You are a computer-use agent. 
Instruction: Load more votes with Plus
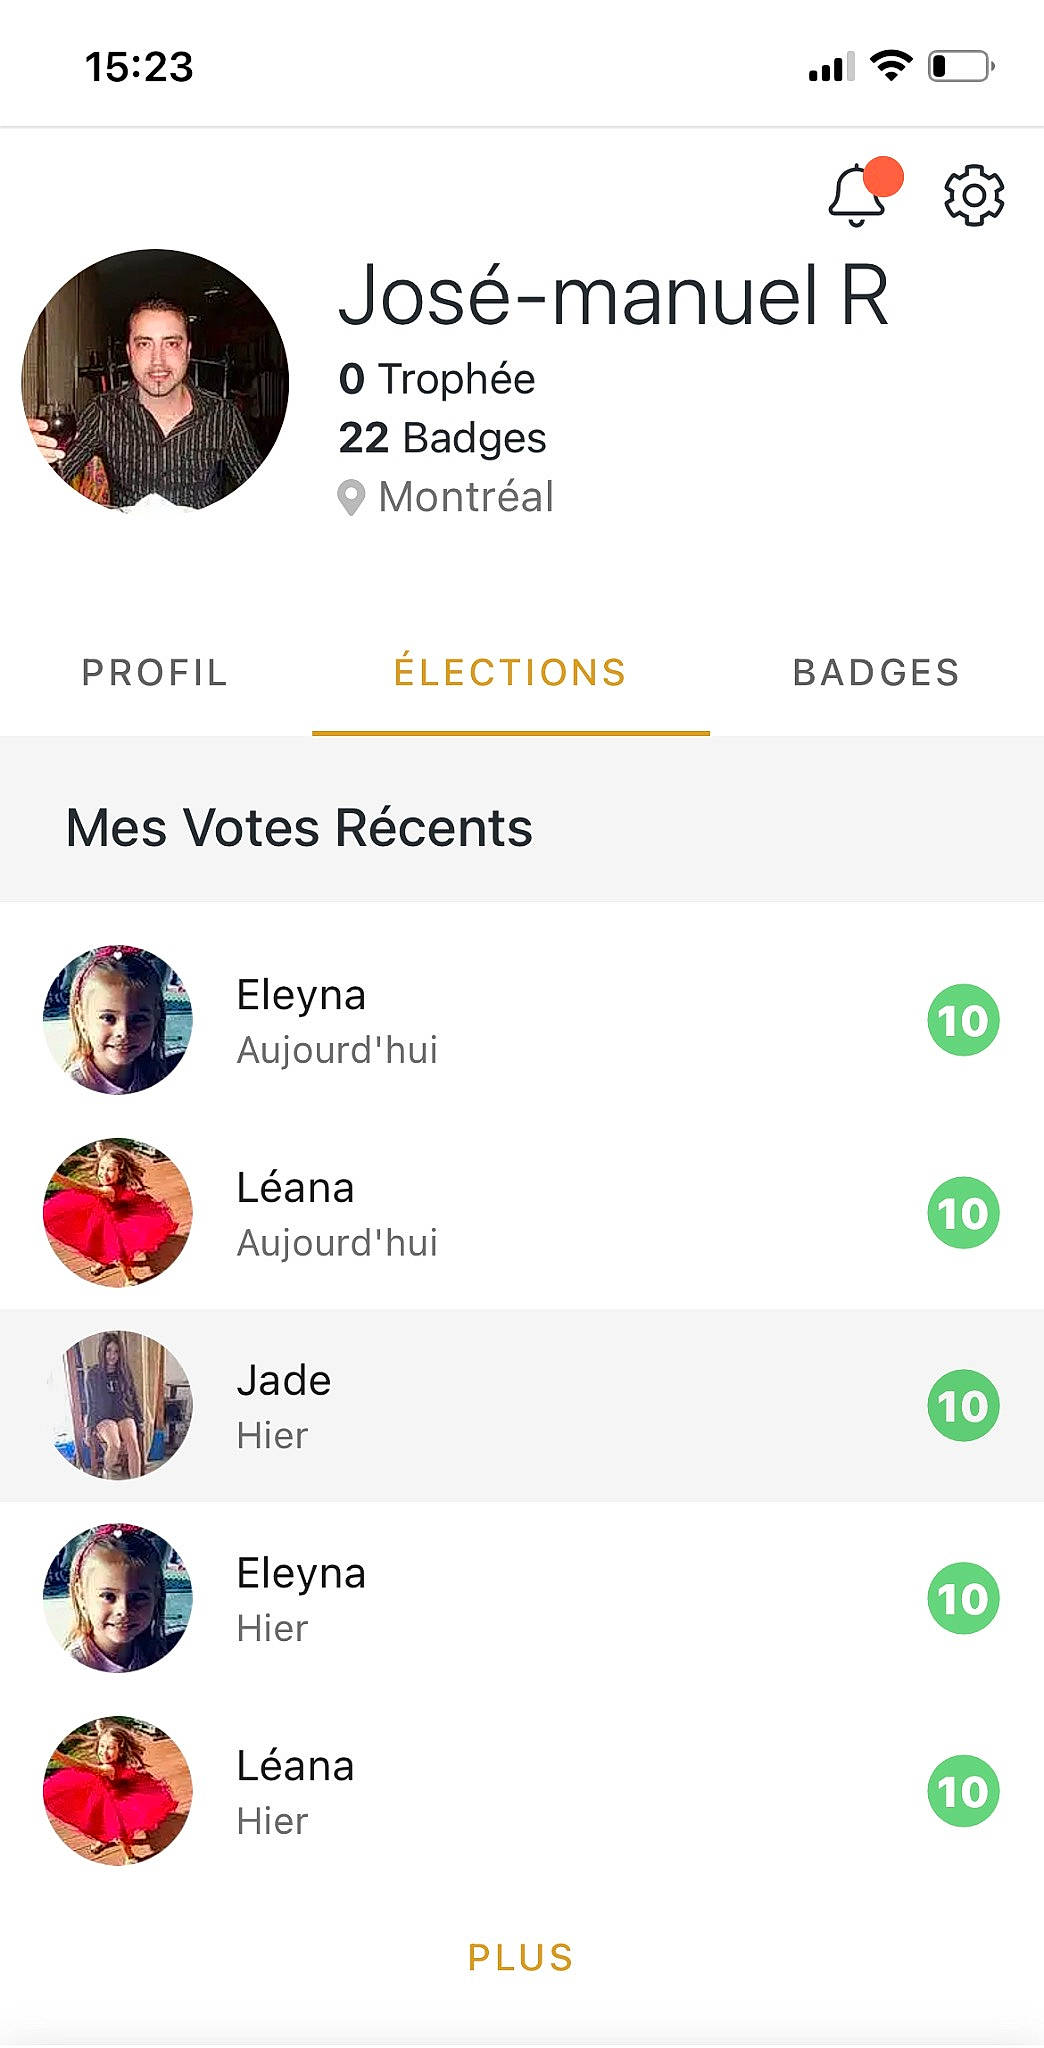click(520, 1957)
